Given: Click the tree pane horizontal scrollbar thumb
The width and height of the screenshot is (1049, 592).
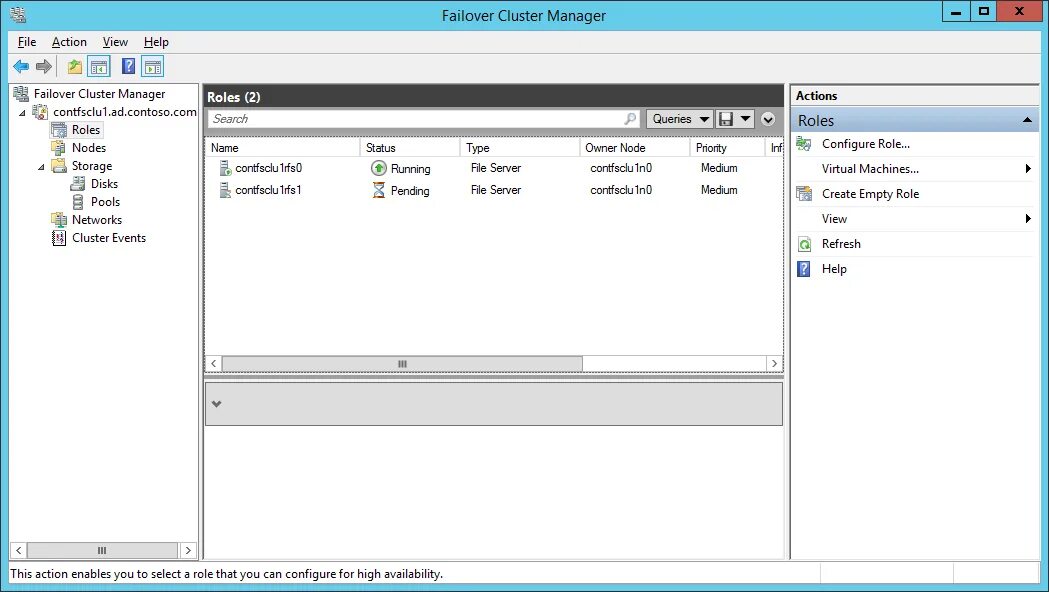Looking at the screenshot, I should (102, 551).
